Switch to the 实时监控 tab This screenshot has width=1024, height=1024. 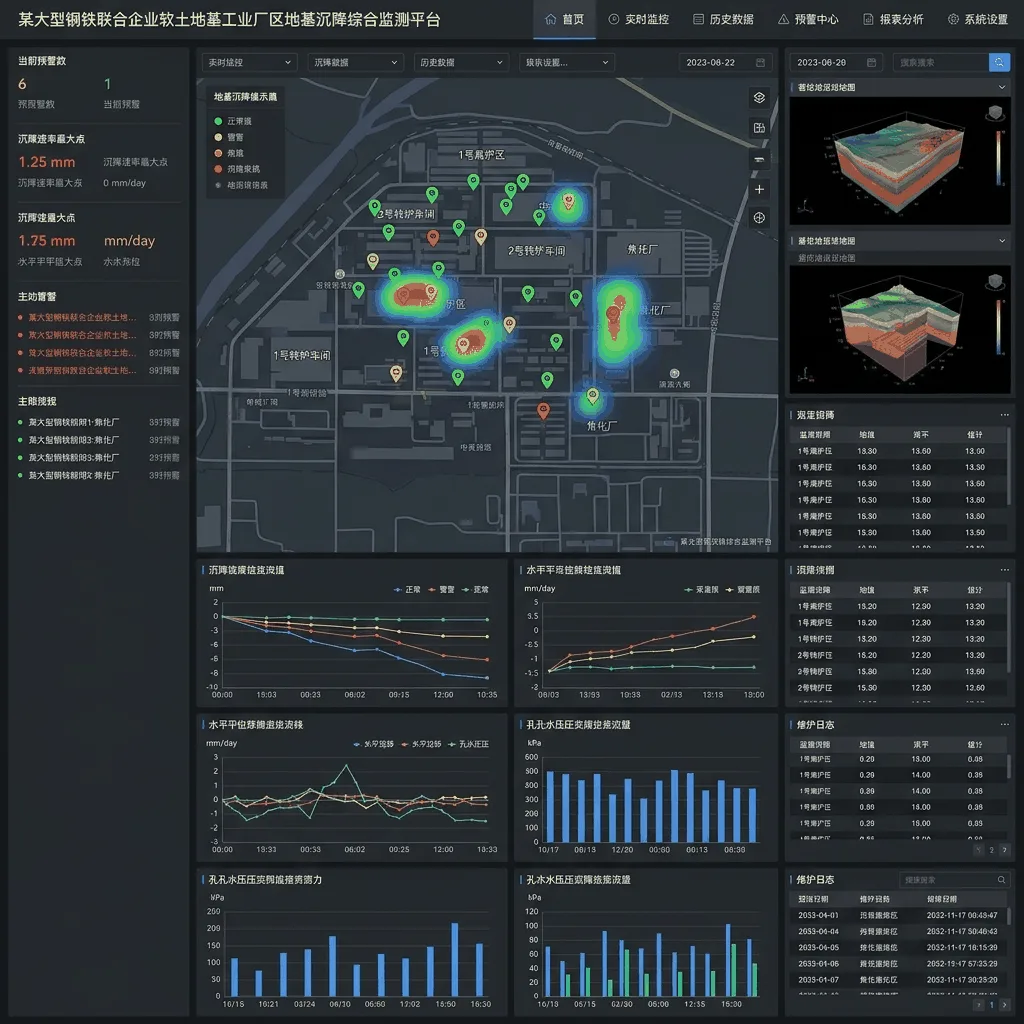(x=639, y=20)
